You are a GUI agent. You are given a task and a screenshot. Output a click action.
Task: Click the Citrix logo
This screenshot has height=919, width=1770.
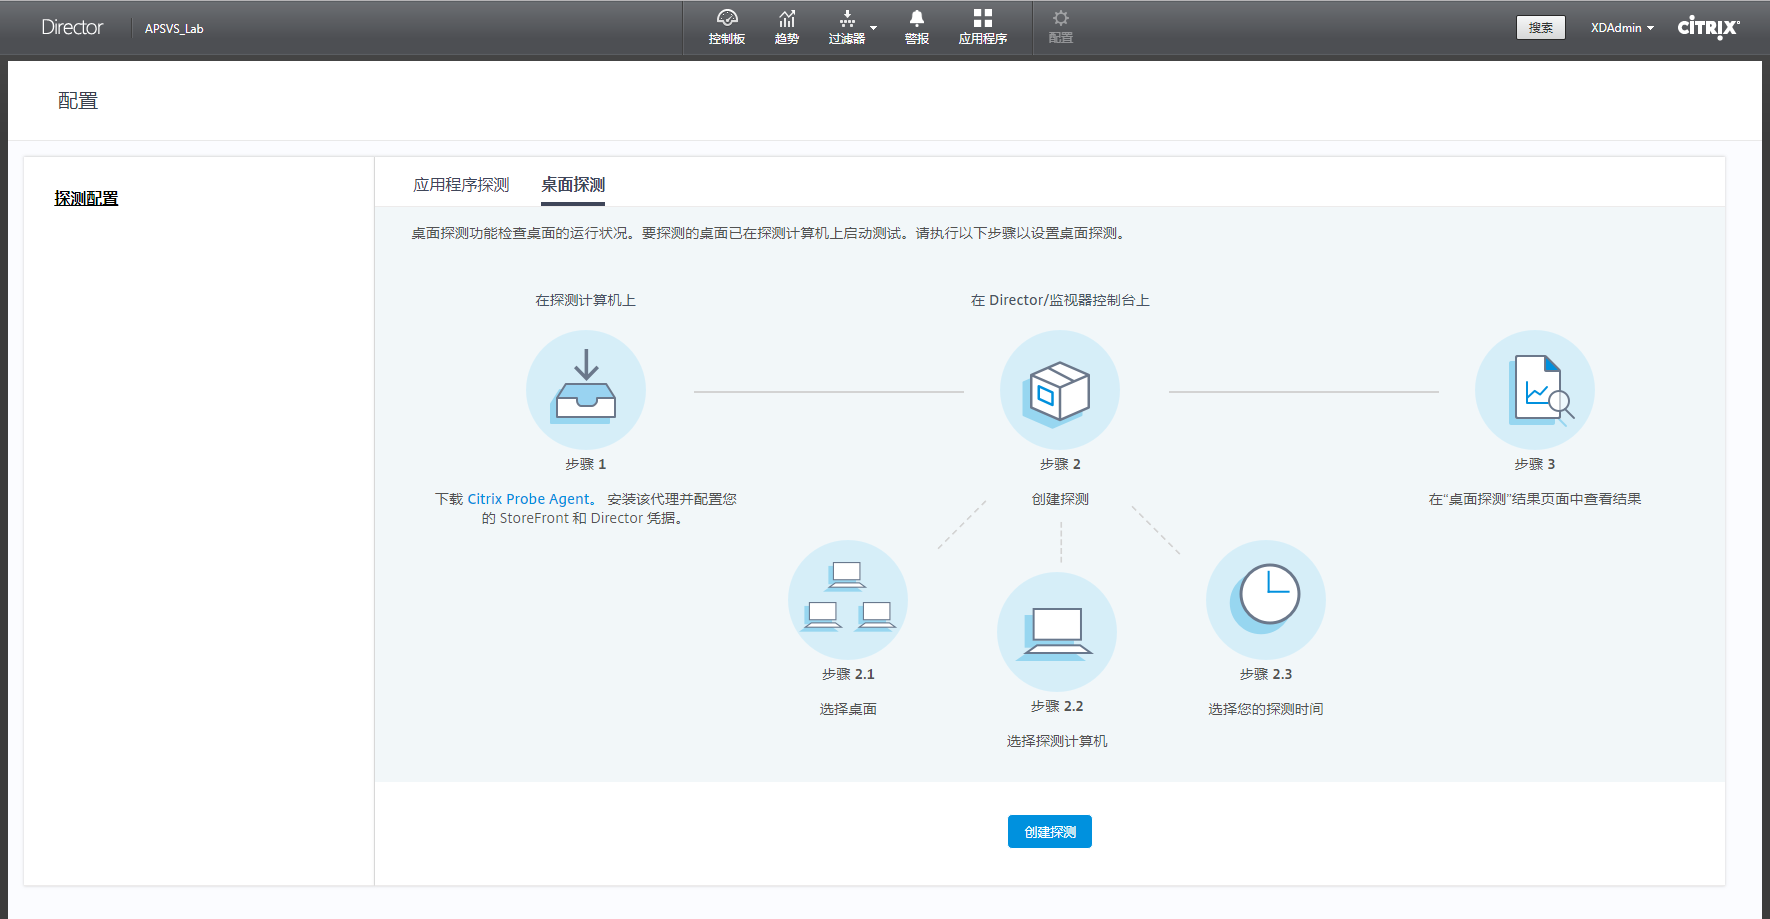click(1708, 27)
